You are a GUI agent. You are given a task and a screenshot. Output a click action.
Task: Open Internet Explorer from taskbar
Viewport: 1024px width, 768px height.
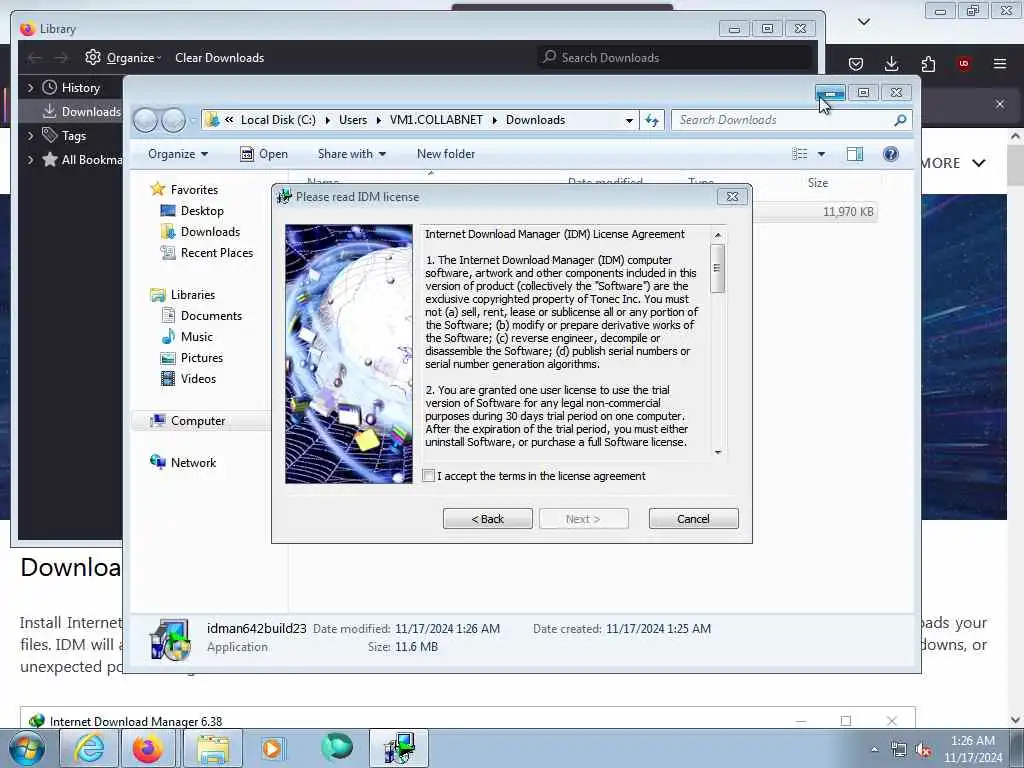89,748
